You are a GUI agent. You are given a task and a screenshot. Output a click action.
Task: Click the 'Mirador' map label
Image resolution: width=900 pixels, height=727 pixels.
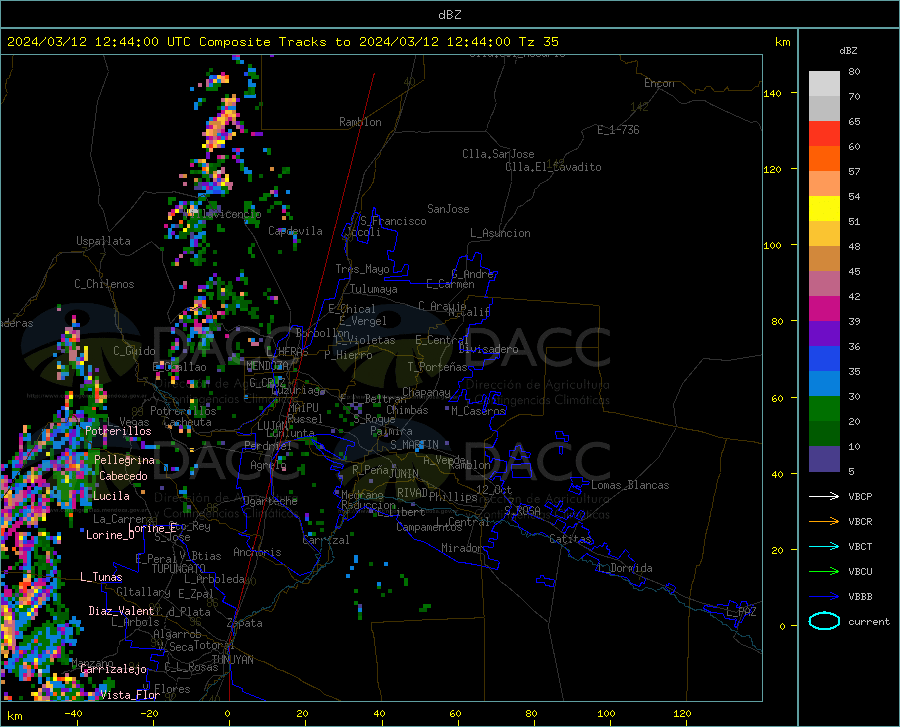[x=462, y=548]
